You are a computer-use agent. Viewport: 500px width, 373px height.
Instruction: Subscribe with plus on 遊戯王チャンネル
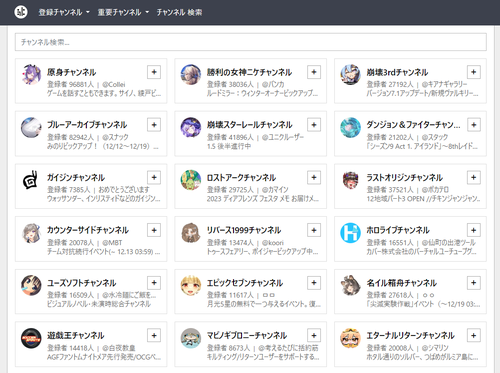point(154,335)
